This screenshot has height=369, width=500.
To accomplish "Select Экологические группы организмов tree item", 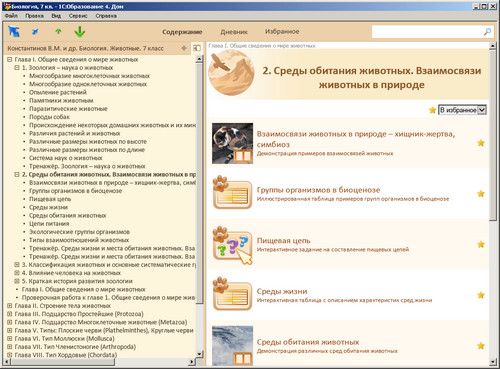I will click(79, 232).
